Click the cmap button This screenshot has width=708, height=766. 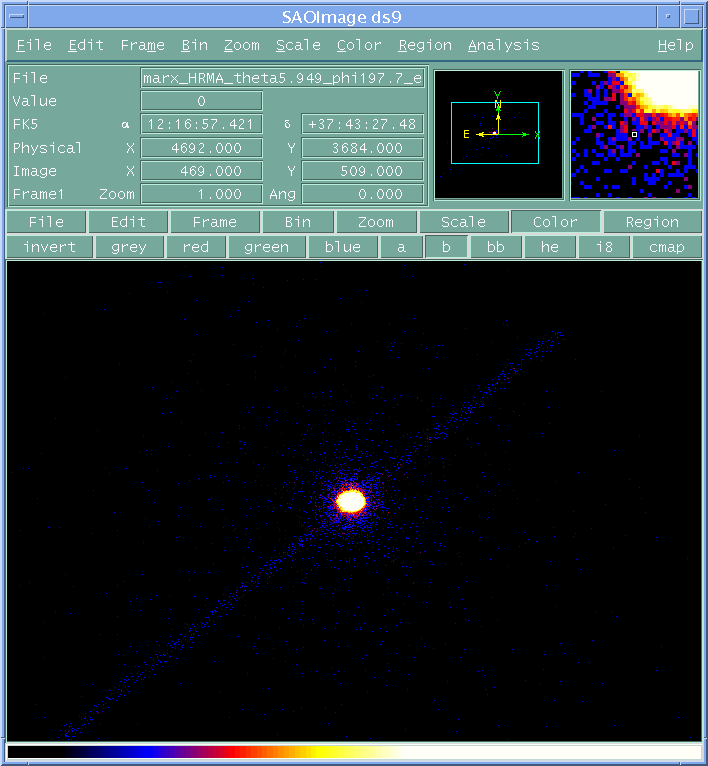665,247
